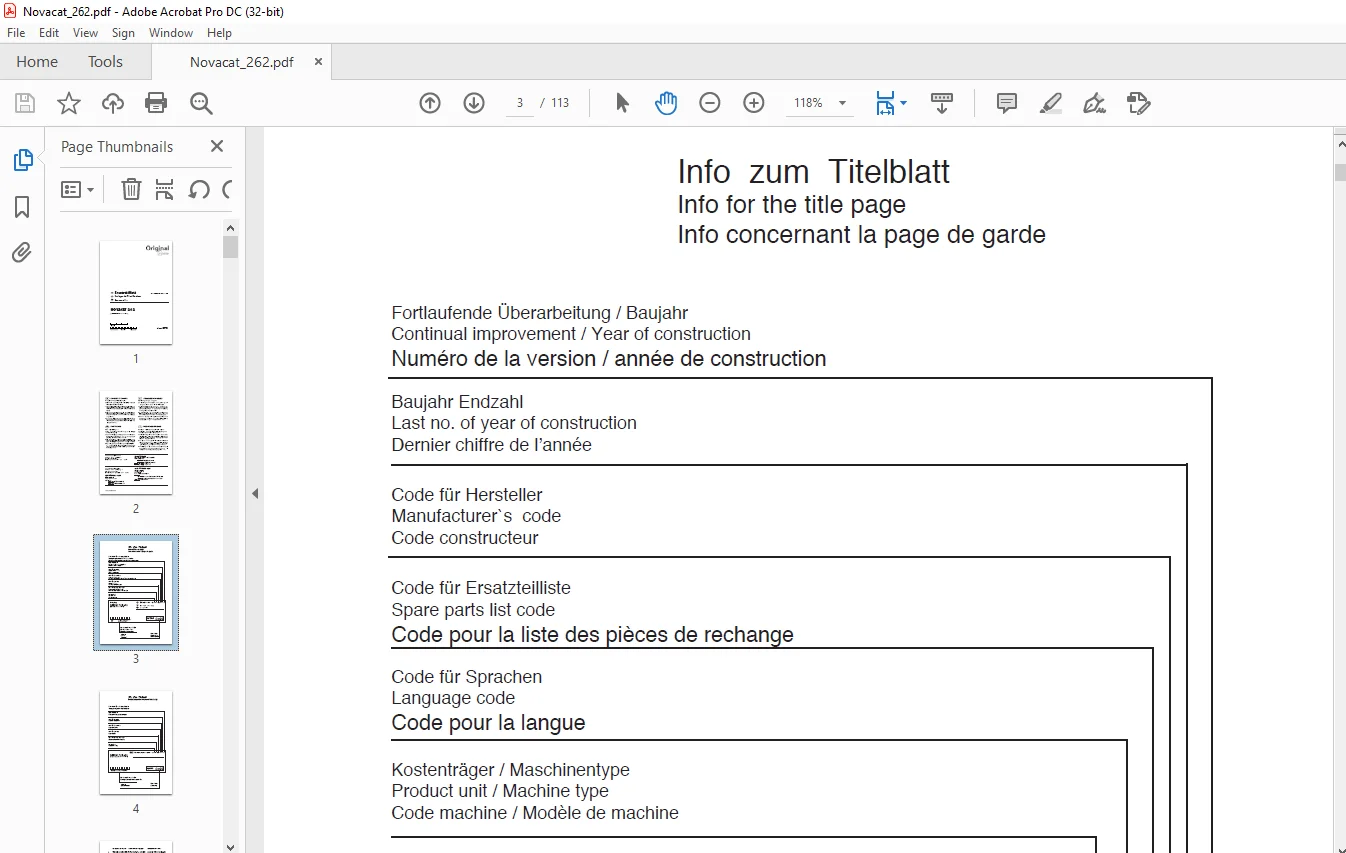Click the 'Product unit / Machine type' text
The image size is (1346, 853).
coord(500,791)
